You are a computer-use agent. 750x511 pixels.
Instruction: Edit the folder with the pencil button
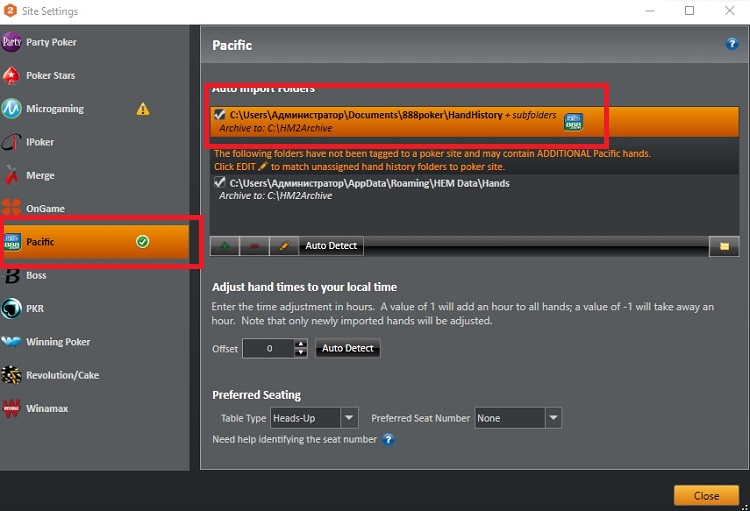coord(284,246)
